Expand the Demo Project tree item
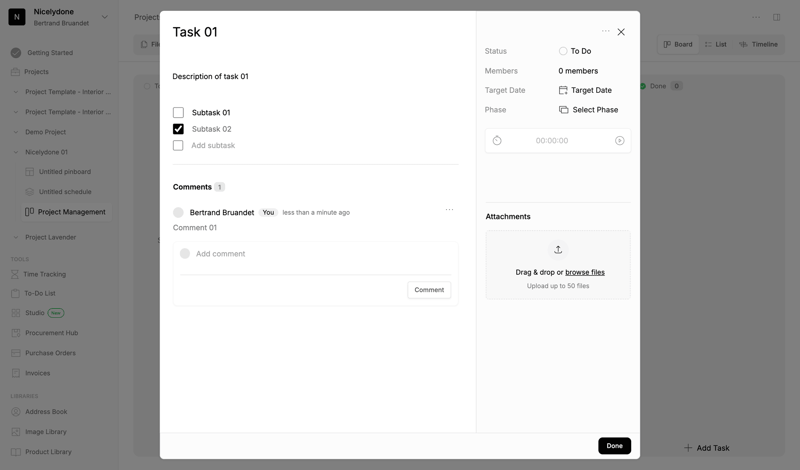Viewport: 800px width, 470px height. pos(16,132)
